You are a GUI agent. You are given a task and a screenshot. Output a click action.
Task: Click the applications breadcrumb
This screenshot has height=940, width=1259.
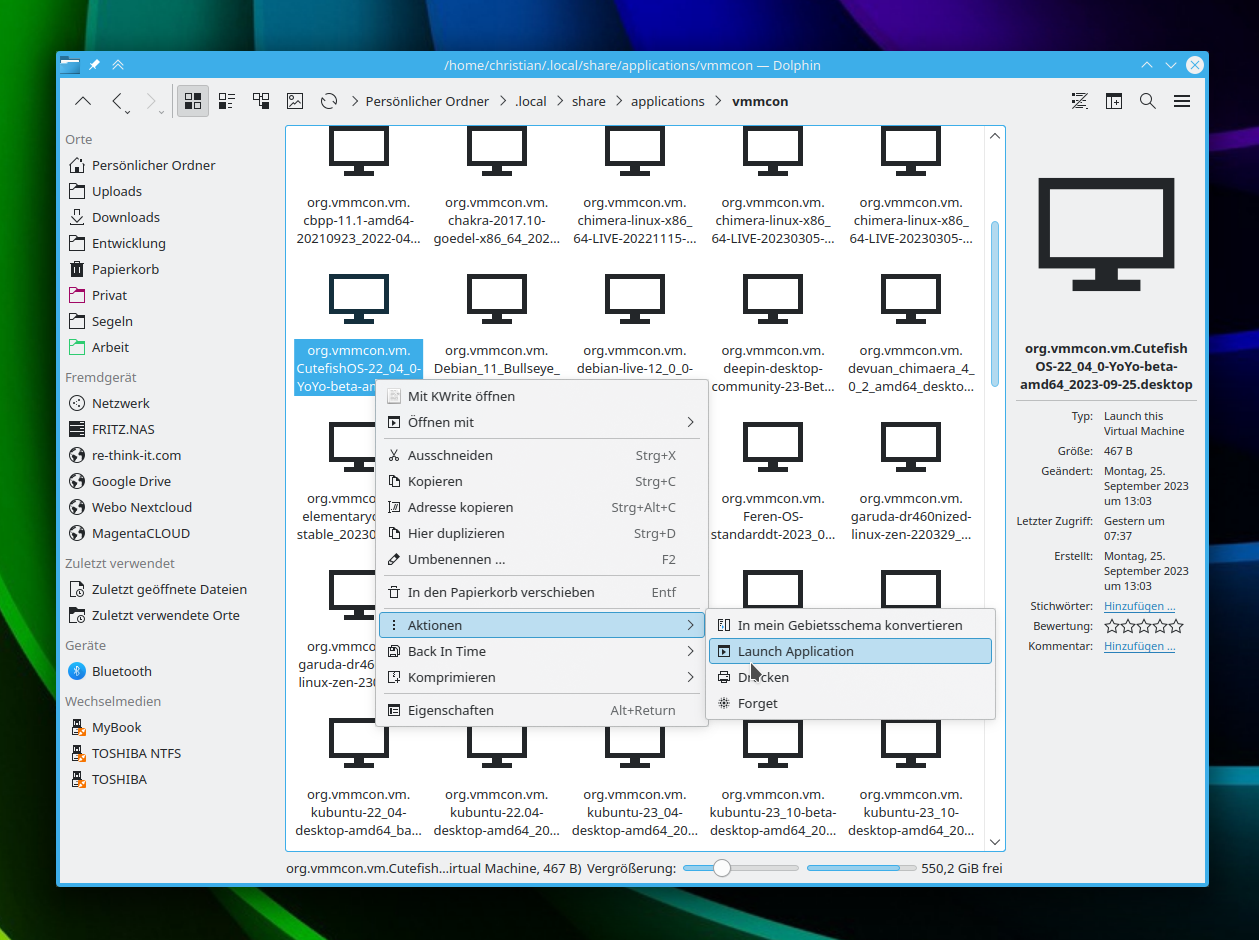[668, 101]
